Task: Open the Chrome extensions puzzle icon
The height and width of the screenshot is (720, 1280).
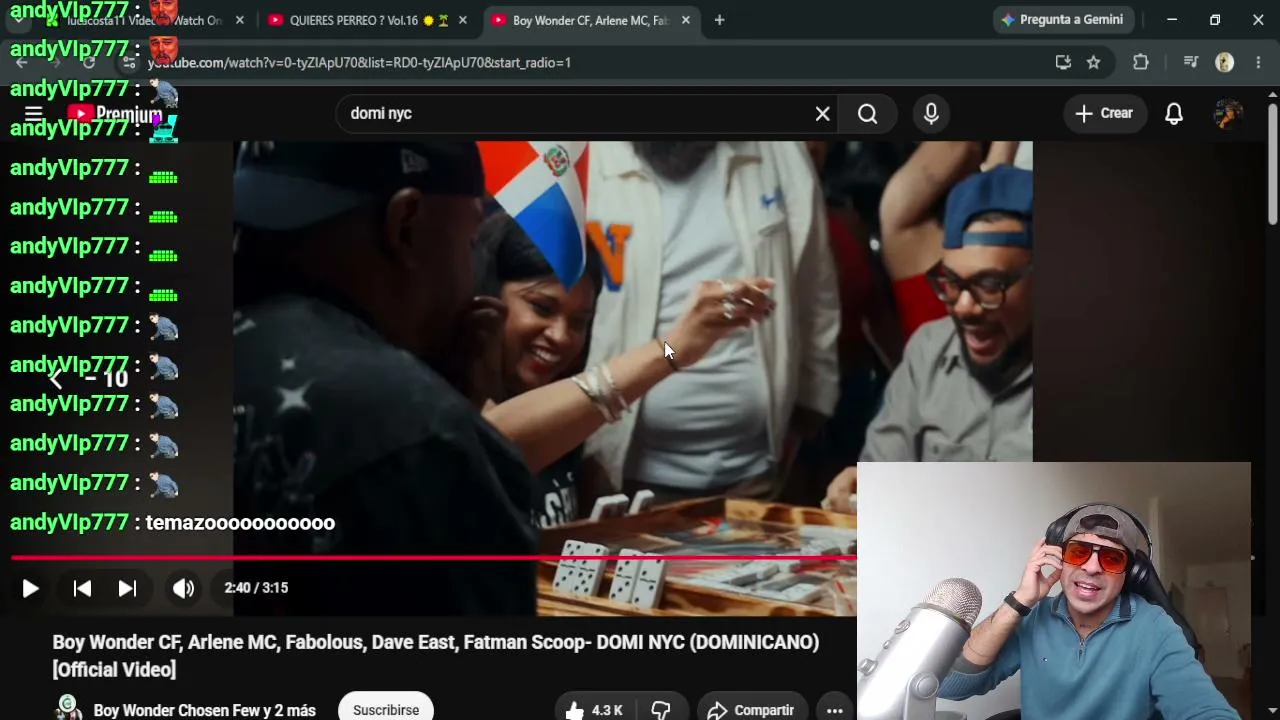Action: pos(1141,62)
